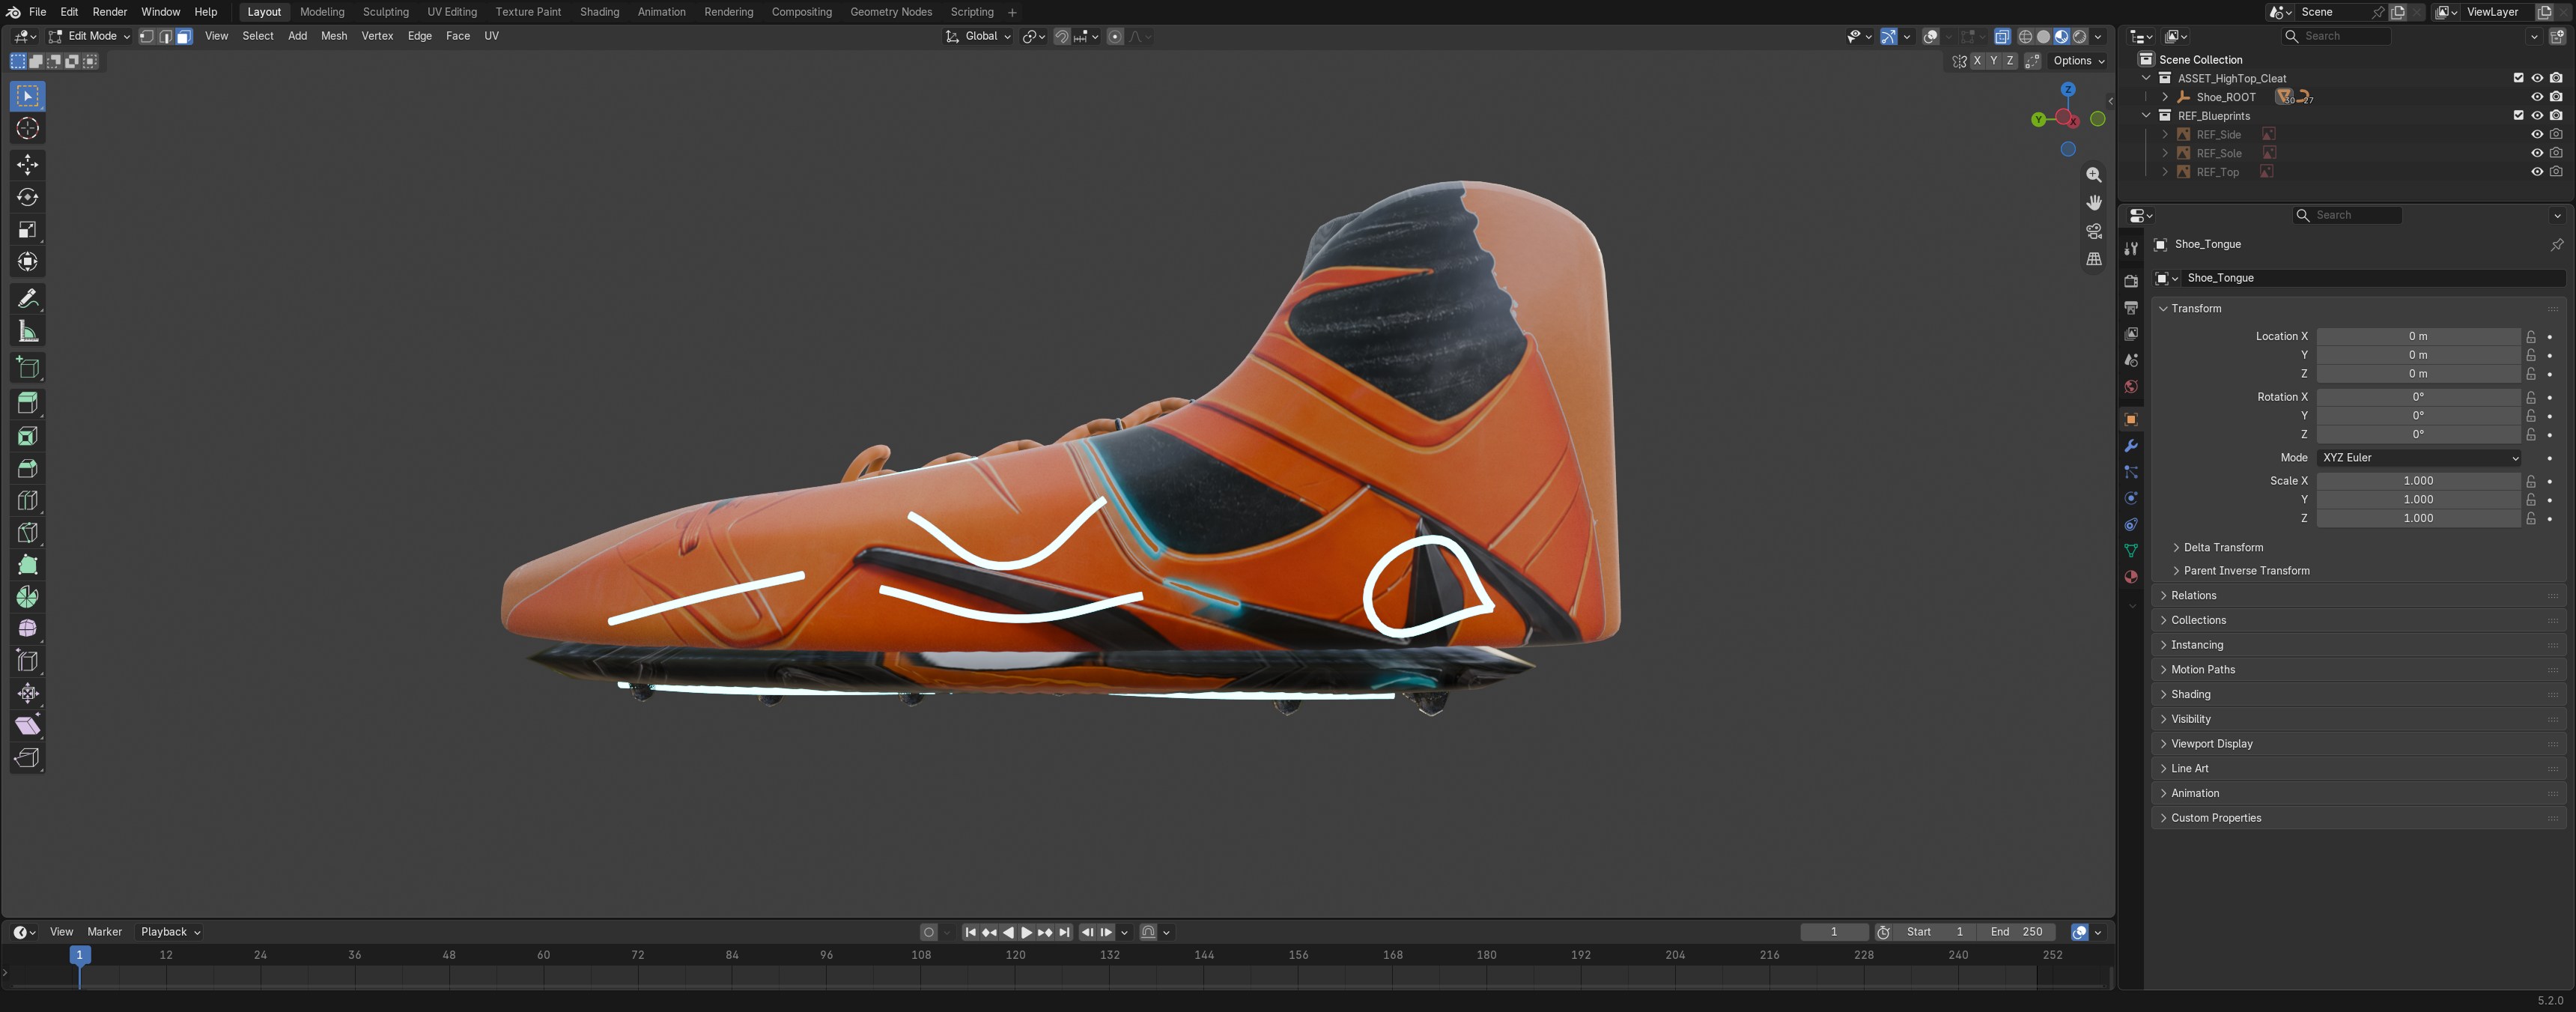Open the File menu
This screenshot has width=2576, height=1012.
coord(38,12)
